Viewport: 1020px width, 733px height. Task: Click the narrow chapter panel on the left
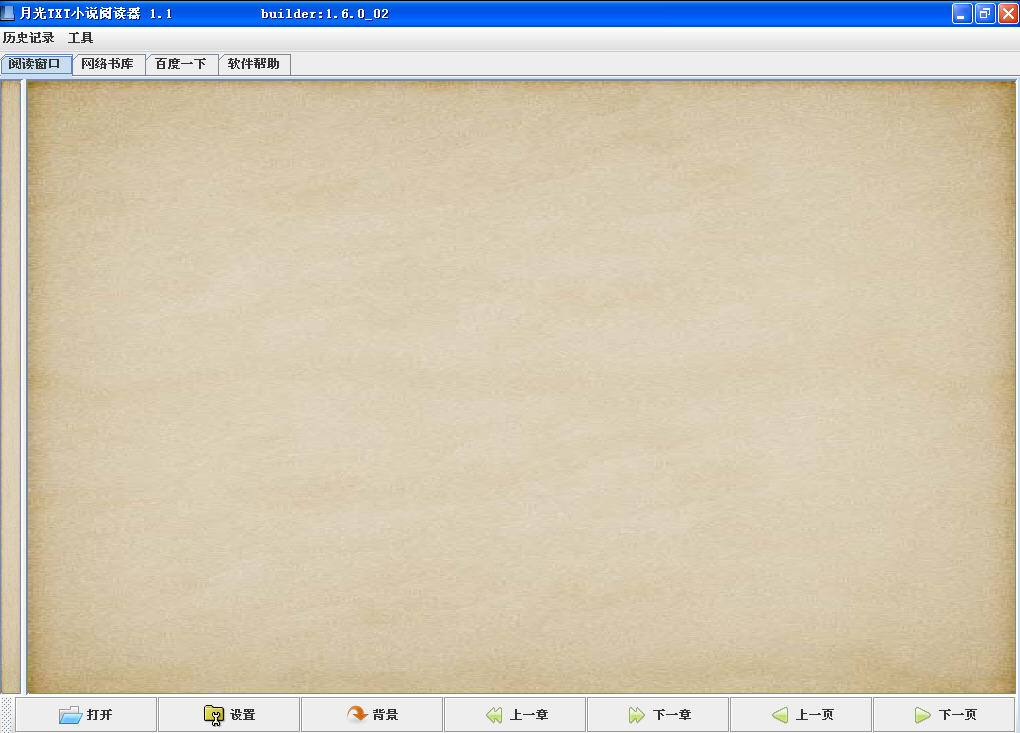coord(11,385)
